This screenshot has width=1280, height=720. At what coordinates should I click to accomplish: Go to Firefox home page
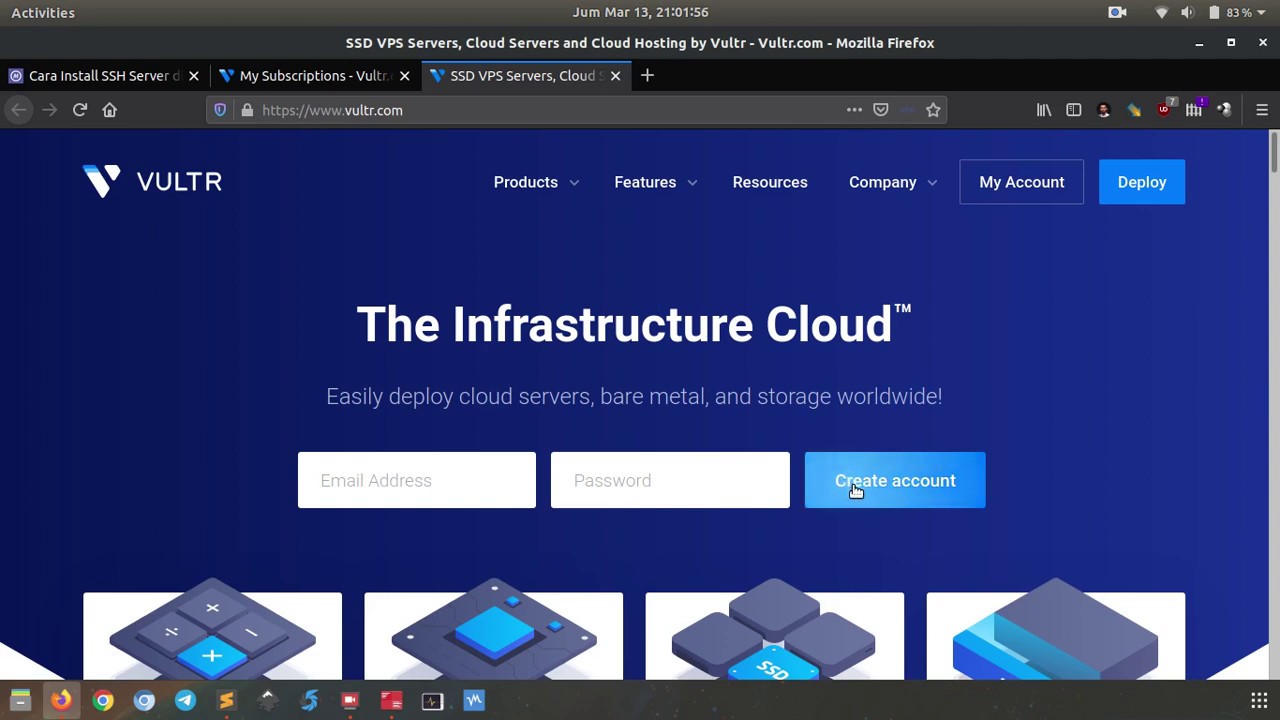pyautogui.click(x=110, y=110)
